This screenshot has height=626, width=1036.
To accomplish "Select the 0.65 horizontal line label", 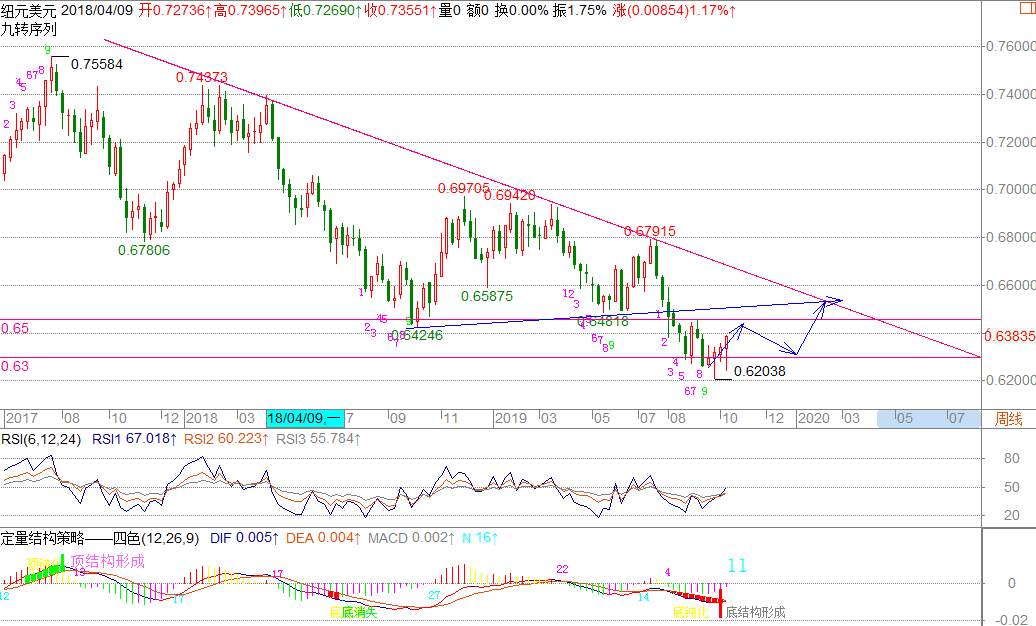I will [15, 329].
